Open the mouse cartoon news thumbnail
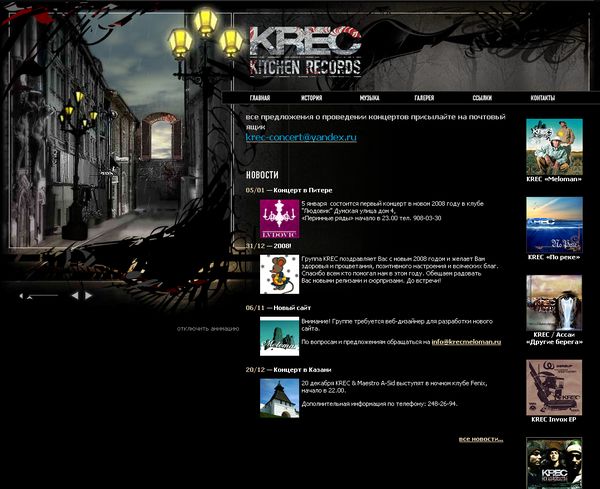 tap(279, 274)
